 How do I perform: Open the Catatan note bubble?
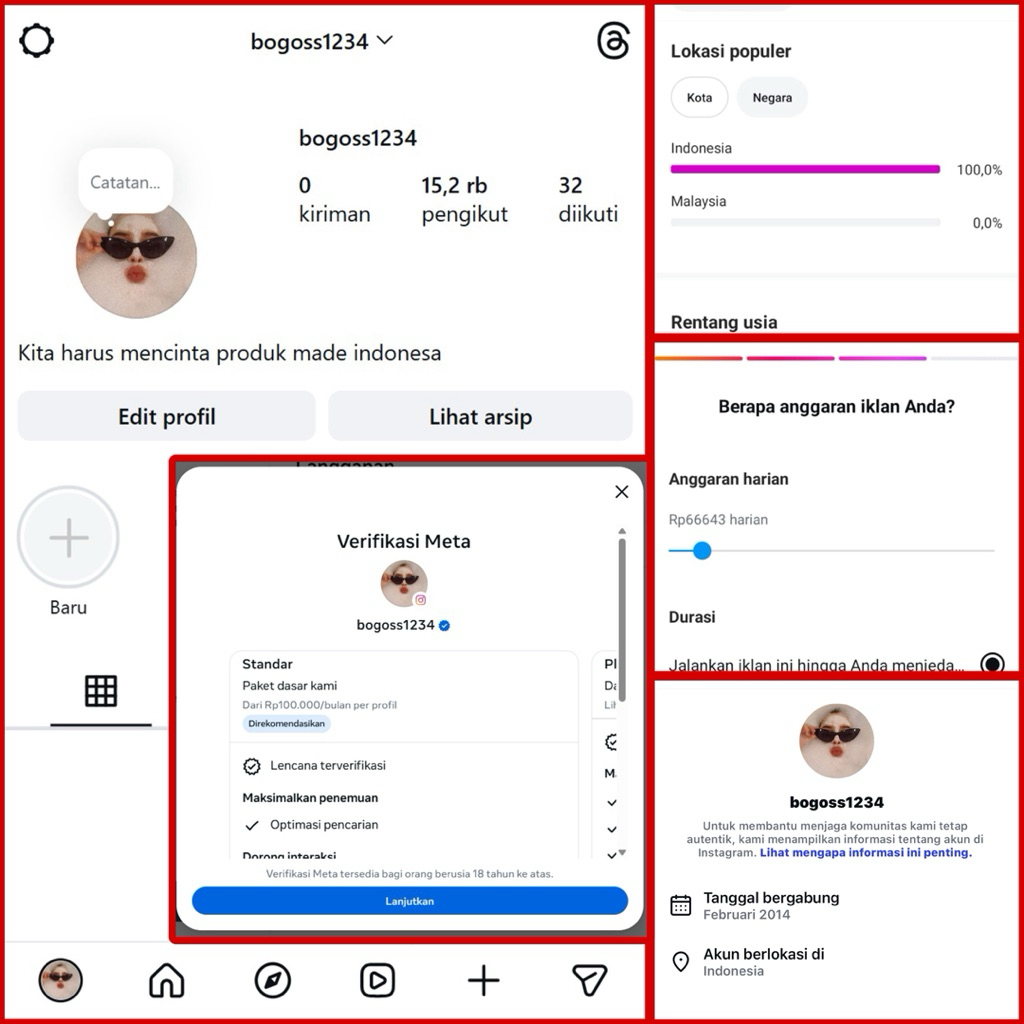(125, 182)
